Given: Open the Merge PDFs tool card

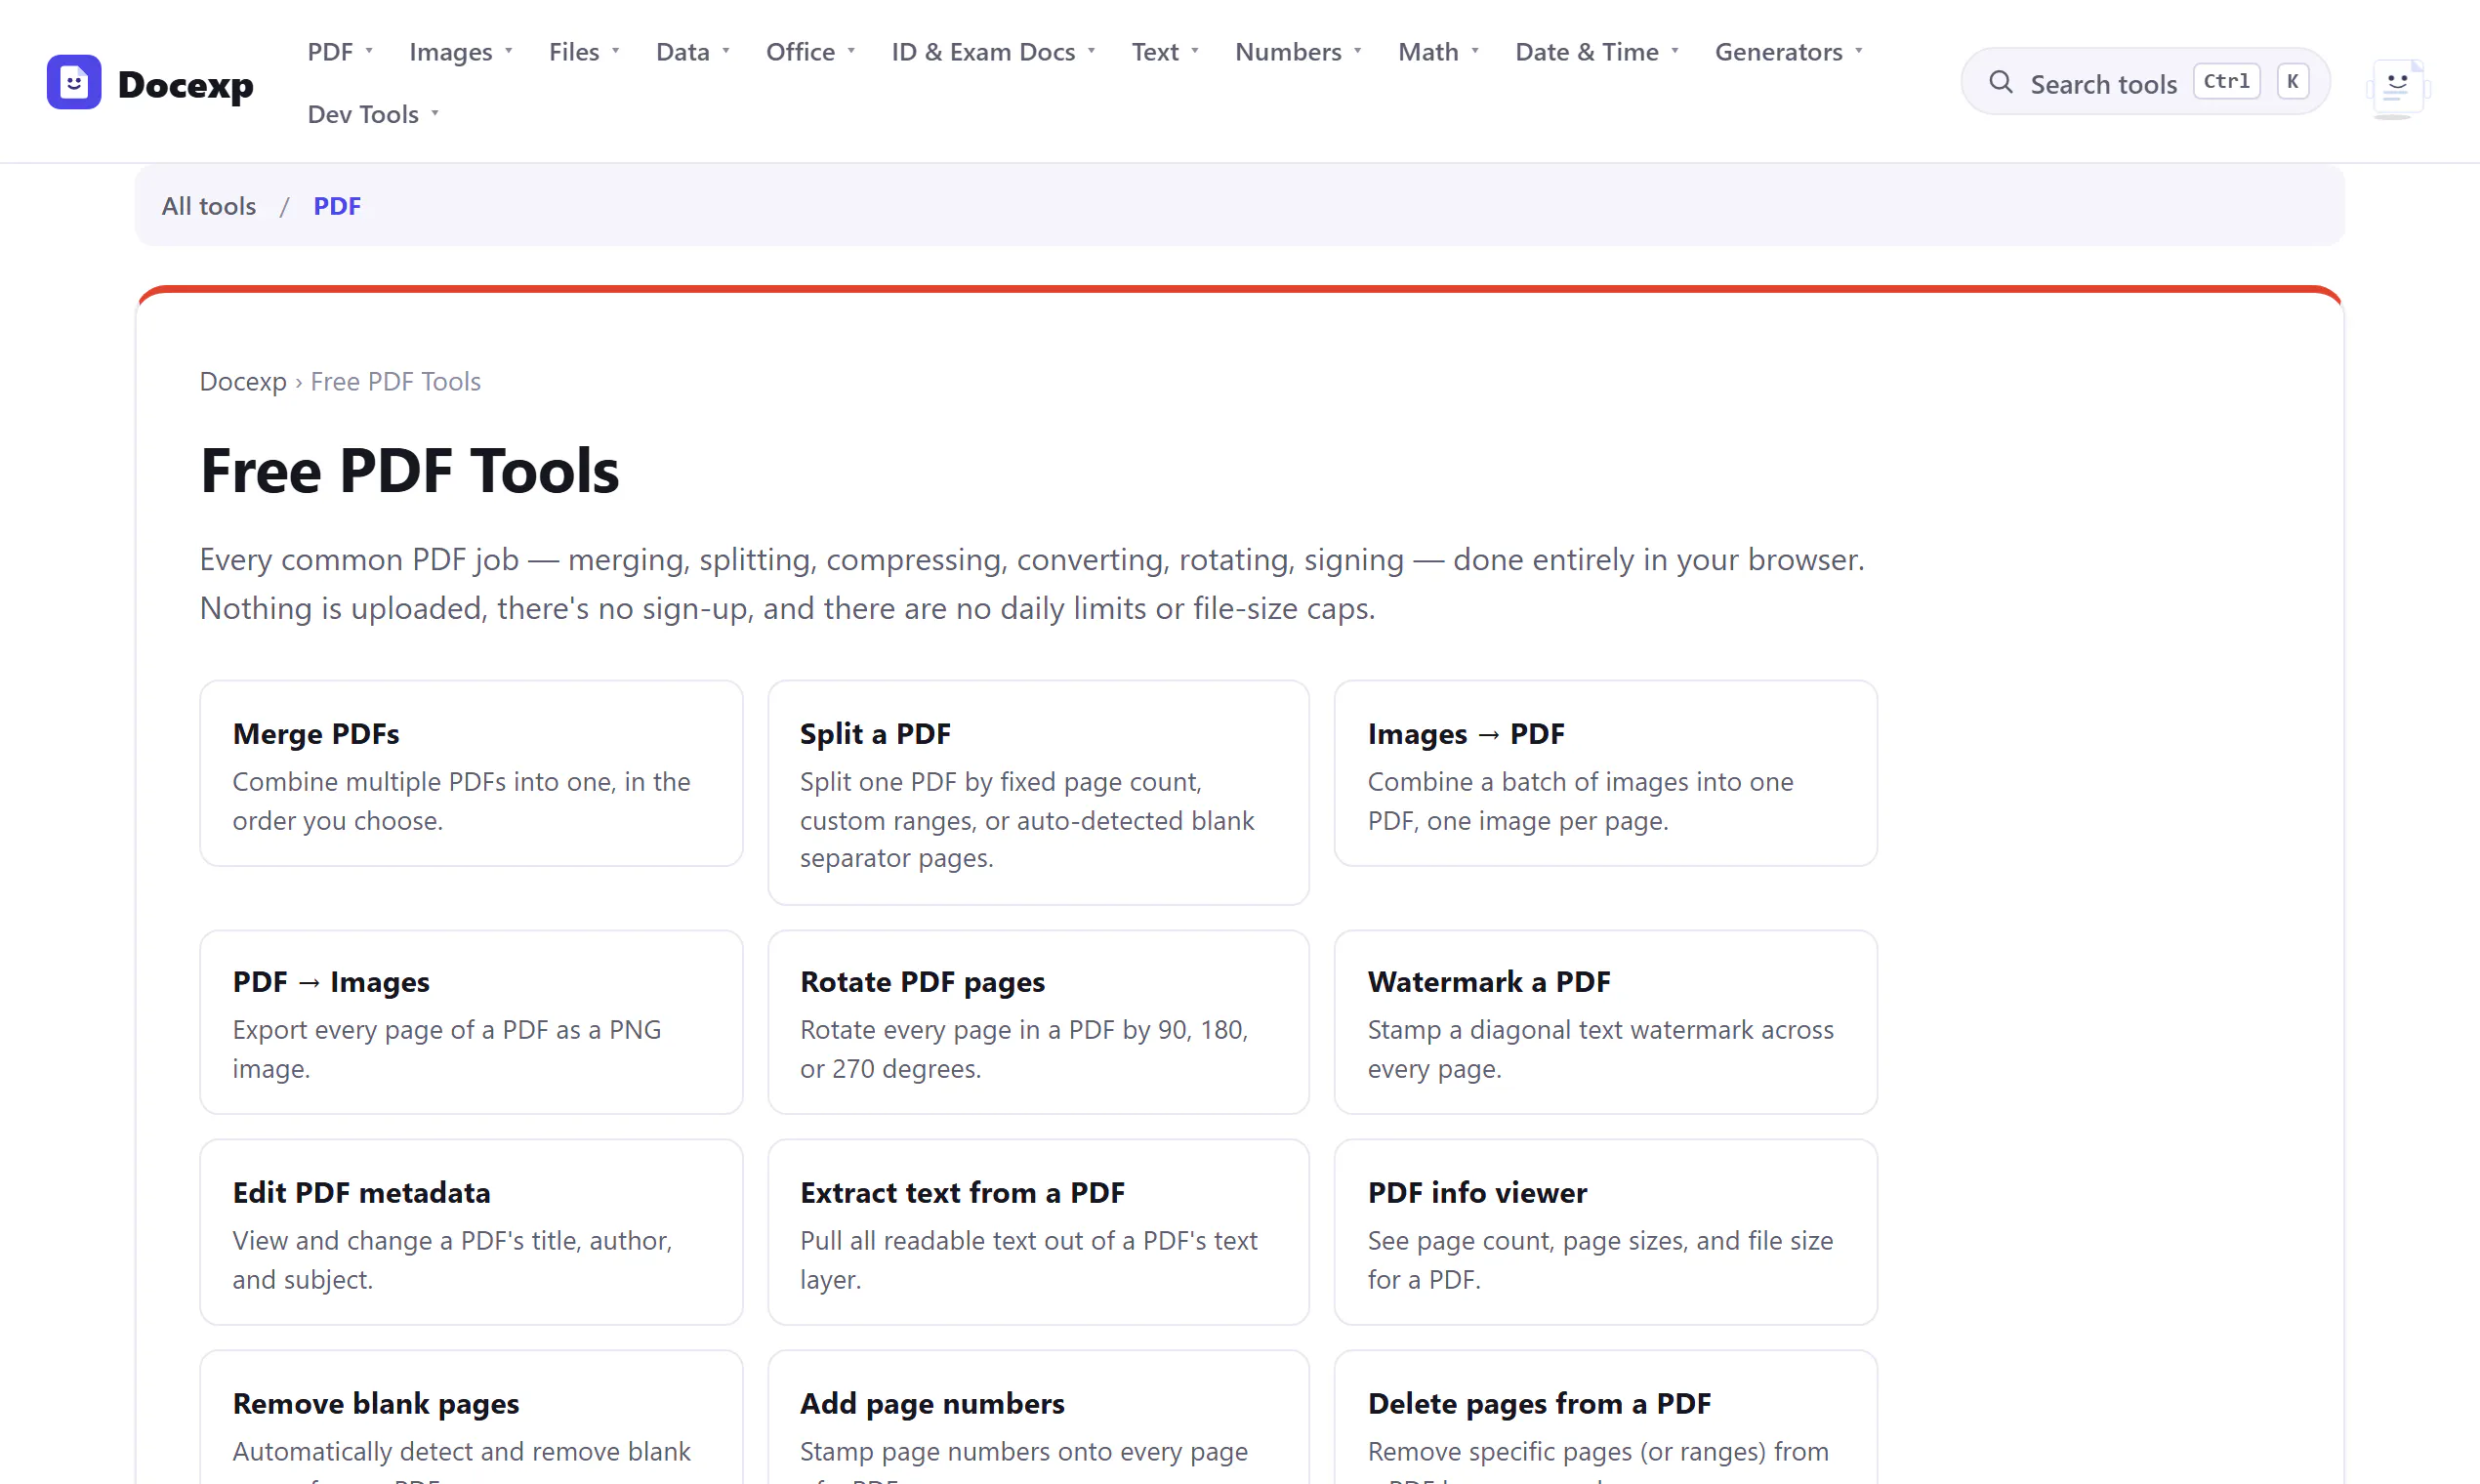Looking at the screenshot, I should point(471,773).
